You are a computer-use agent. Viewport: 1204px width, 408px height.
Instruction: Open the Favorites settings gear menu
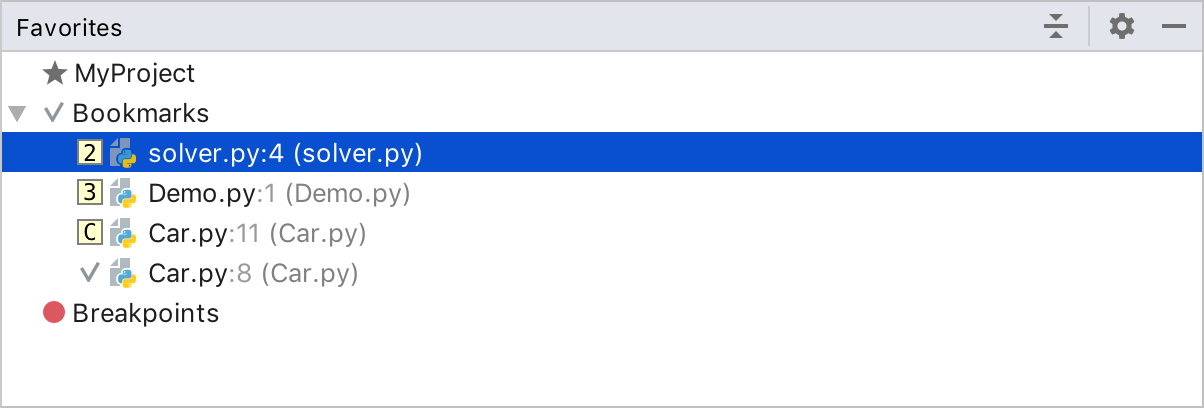1122,27
